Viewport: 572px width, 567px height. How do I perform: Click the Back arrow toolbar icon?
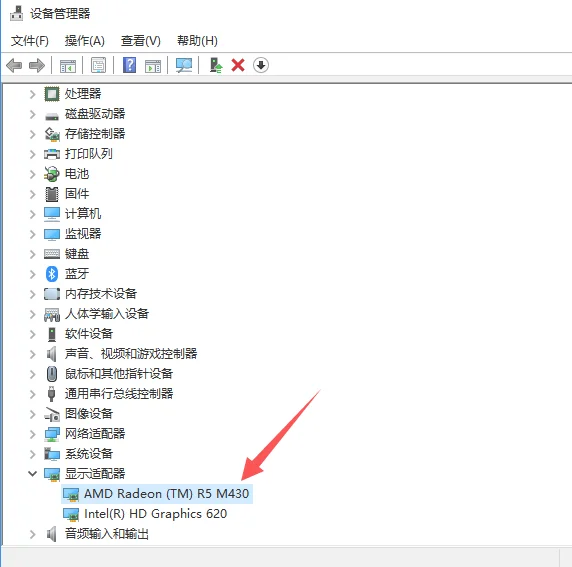coord(14,66)
